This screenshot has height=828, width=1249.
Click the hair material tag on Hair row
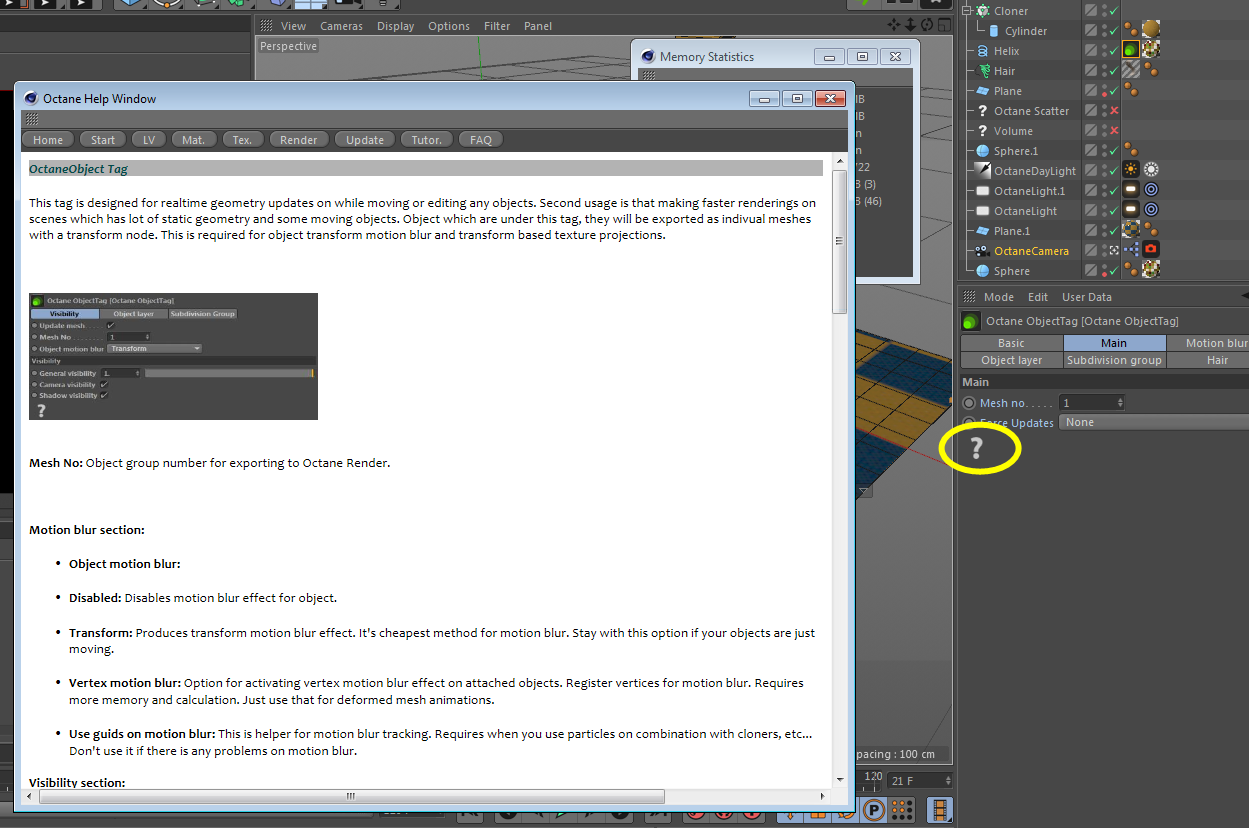tap(1131, 69)
